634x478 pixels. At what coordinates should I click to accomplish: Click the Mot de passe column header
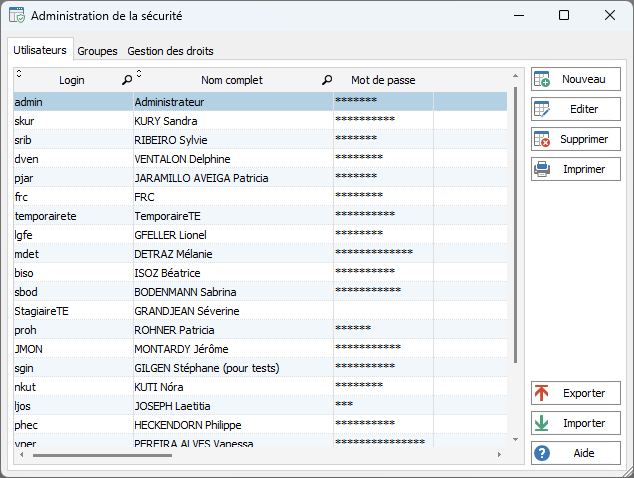[x=383, y=80]
